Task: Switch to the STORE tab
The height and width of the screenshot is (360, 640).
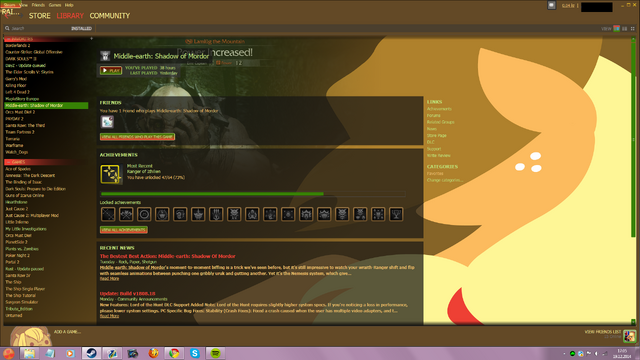Action: point(40,16)
